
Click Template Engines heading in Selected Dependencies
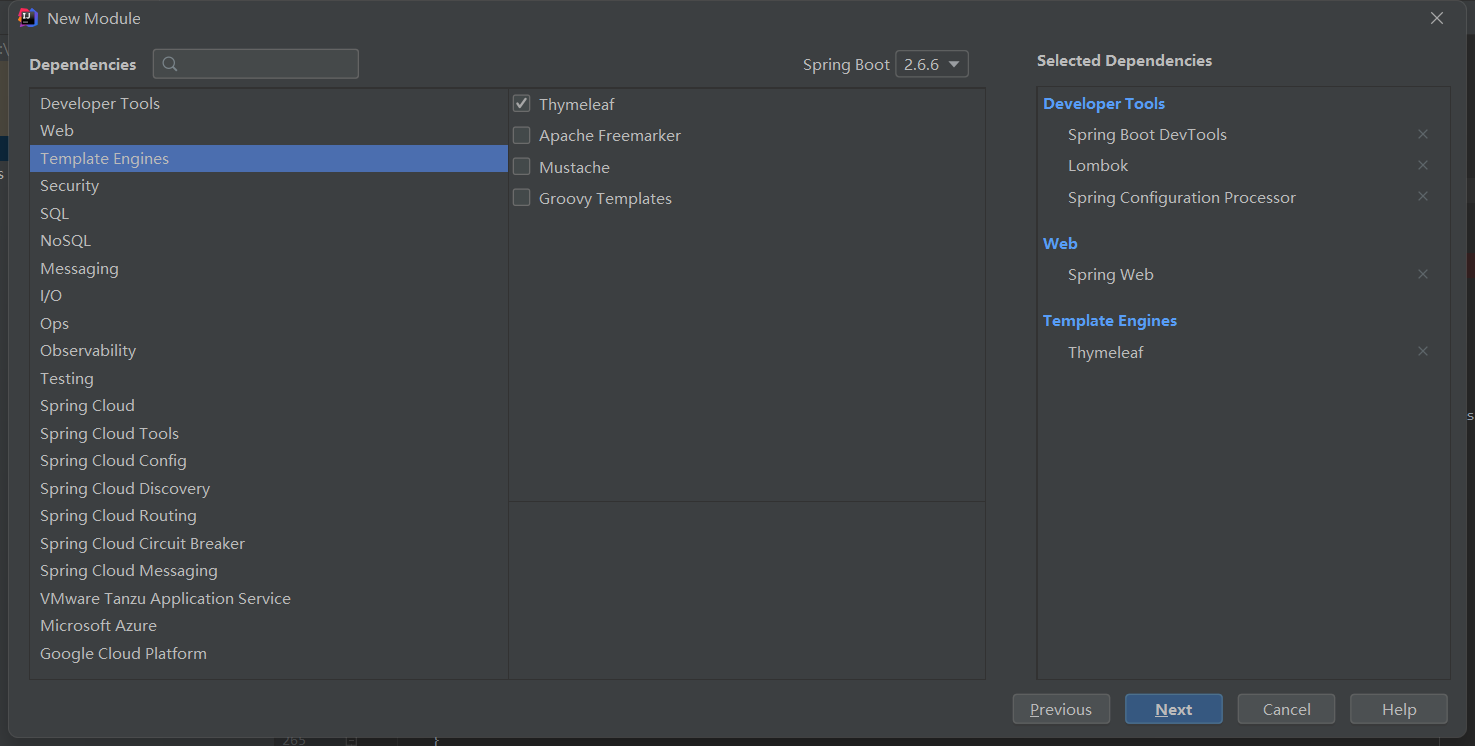tap(1110, 320)
